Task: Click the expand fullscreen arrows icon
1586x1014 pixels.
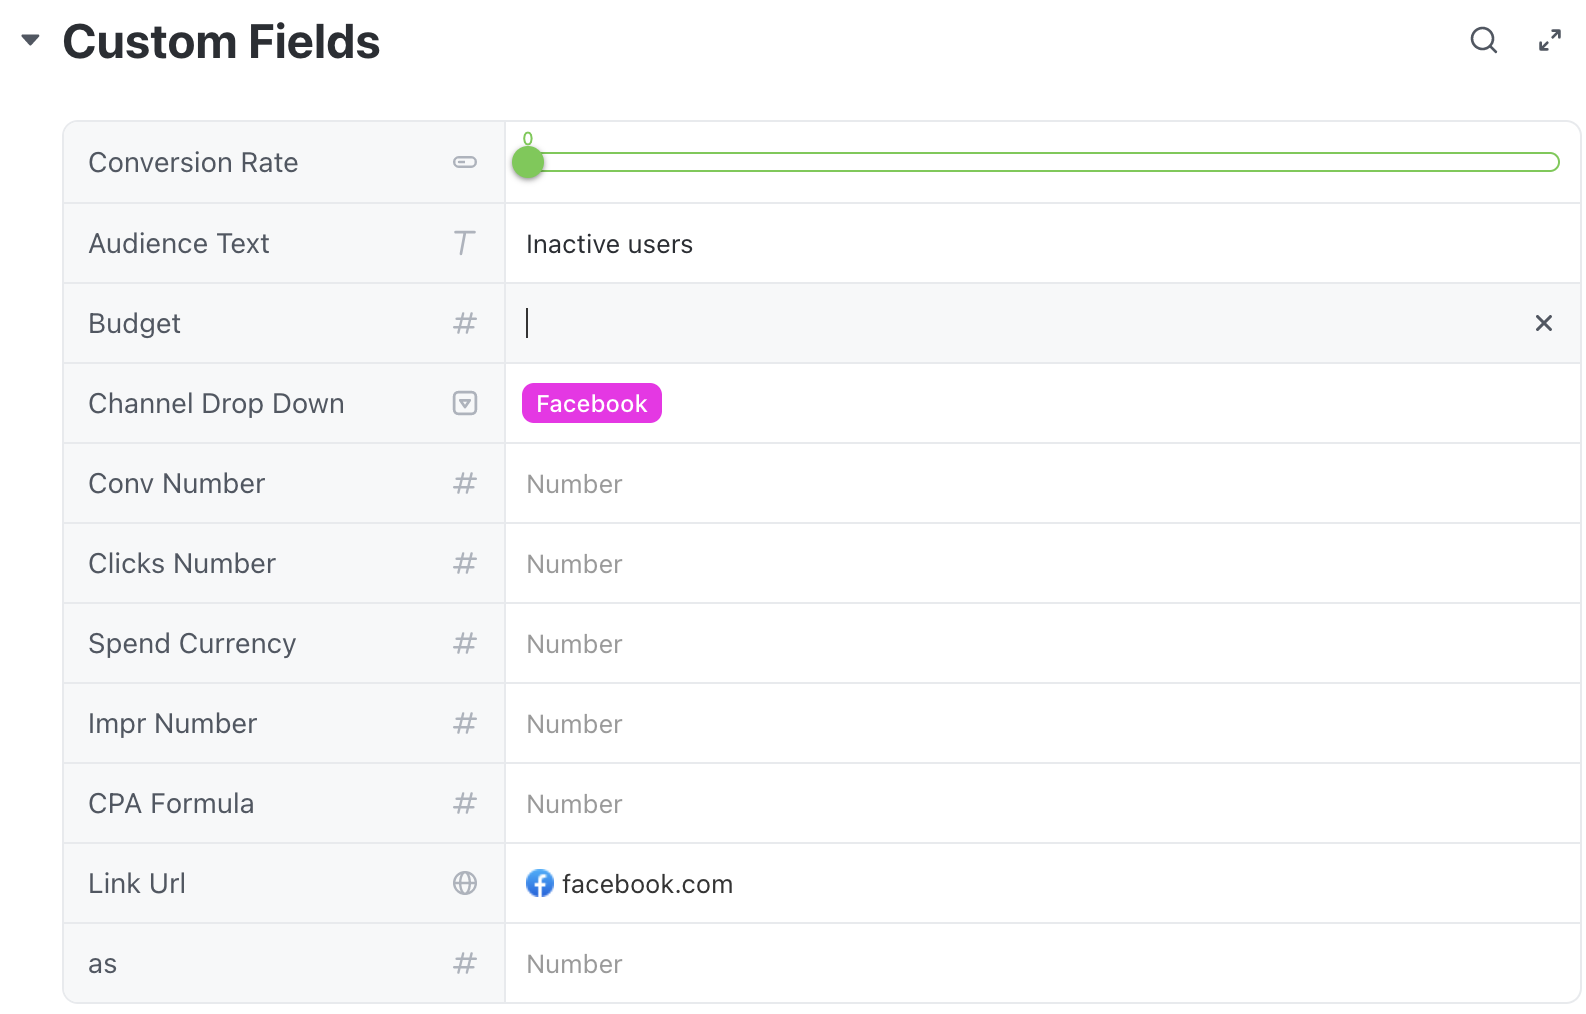Action: [1549, 40]
